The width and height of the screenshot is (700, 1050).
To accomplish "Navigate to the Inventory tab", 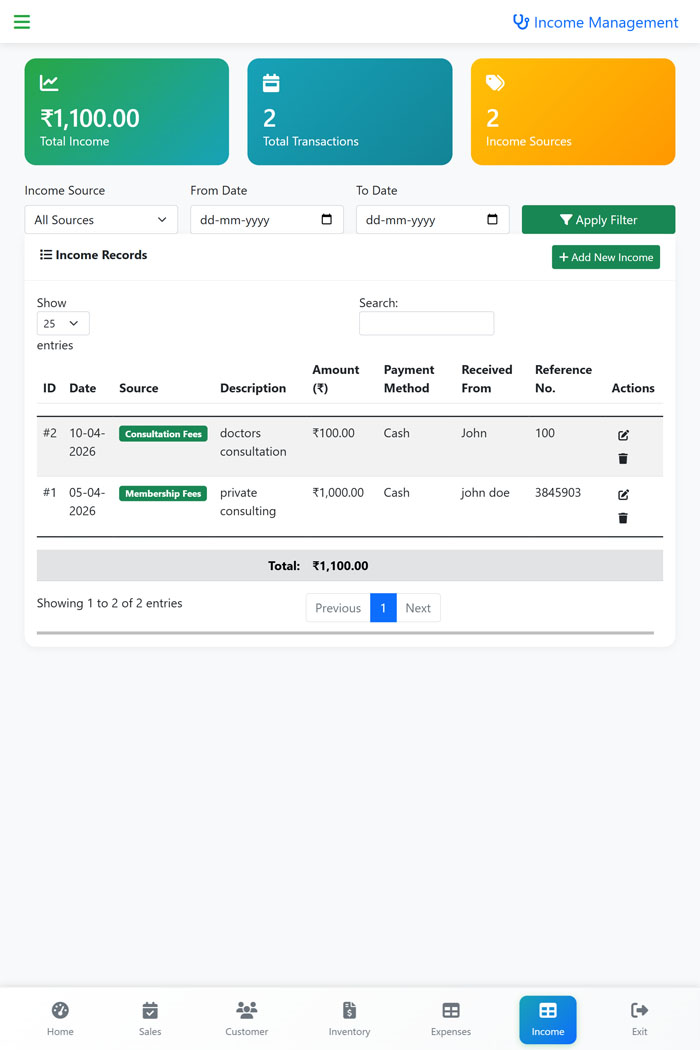I will 349,1019.
